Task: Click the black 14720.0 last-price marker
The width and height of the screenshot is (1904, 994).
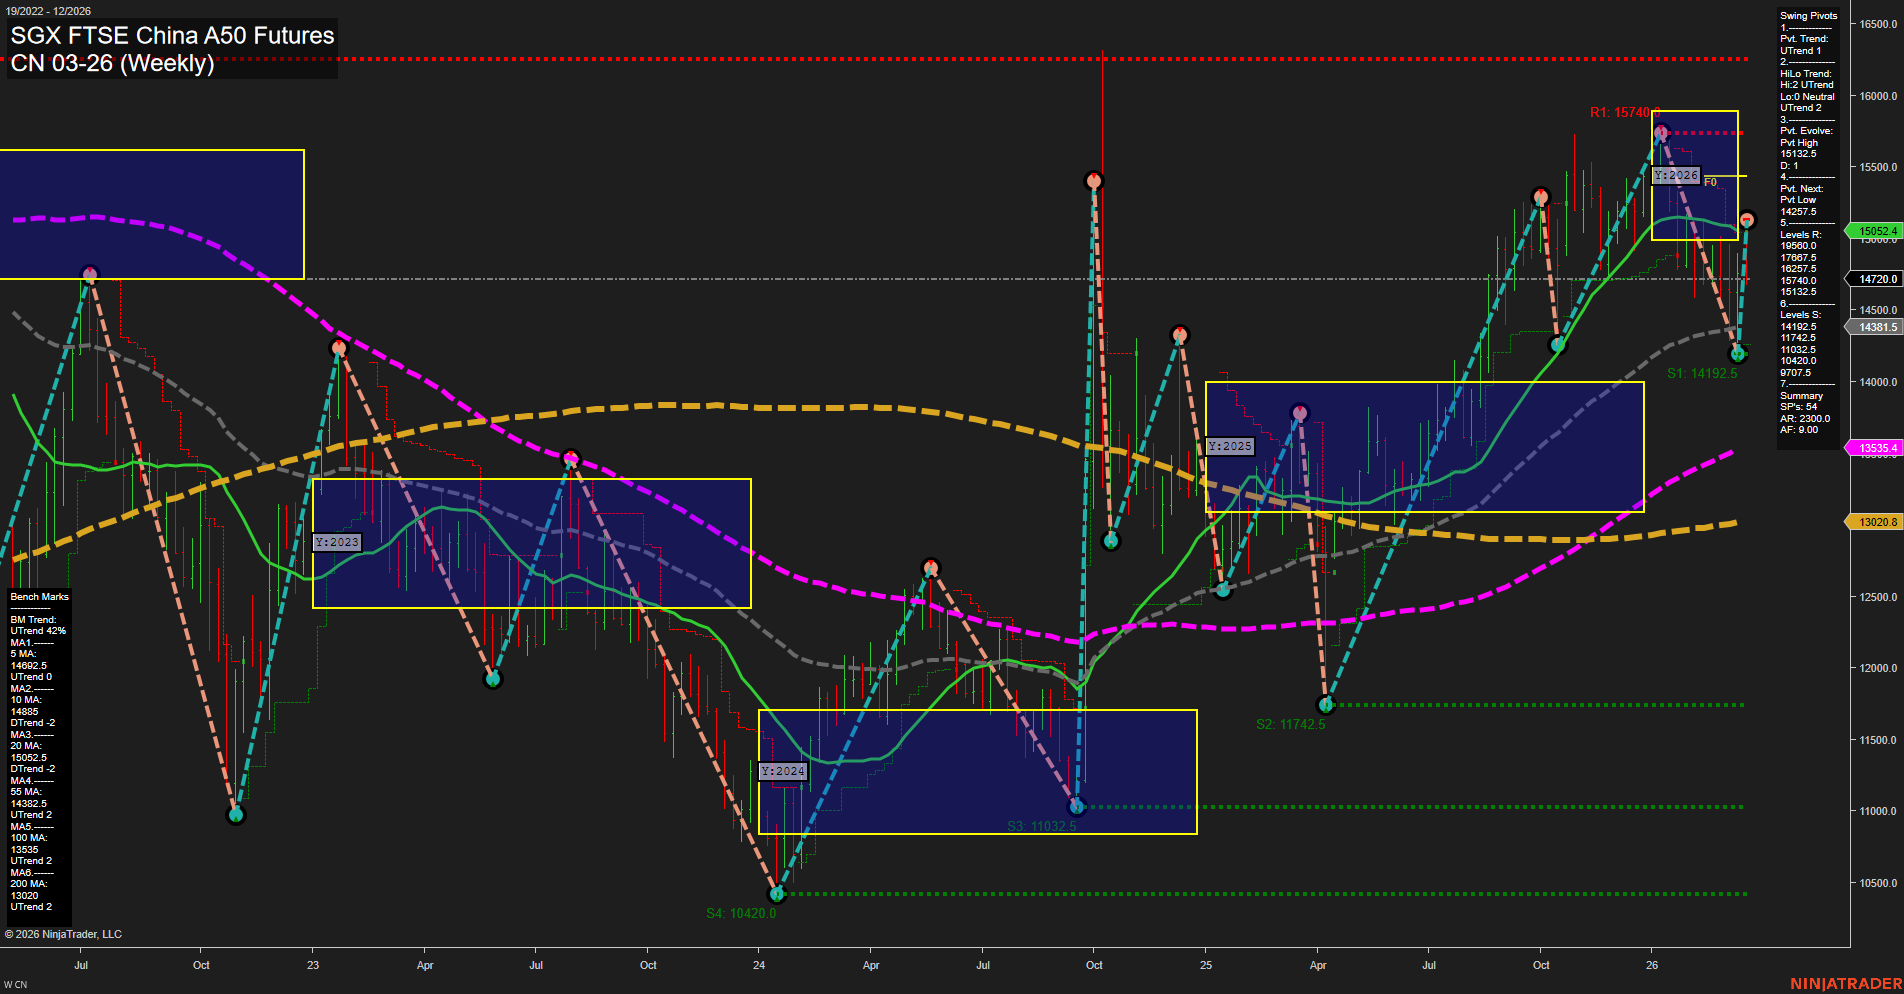Action: click(x=1874, y=278)
